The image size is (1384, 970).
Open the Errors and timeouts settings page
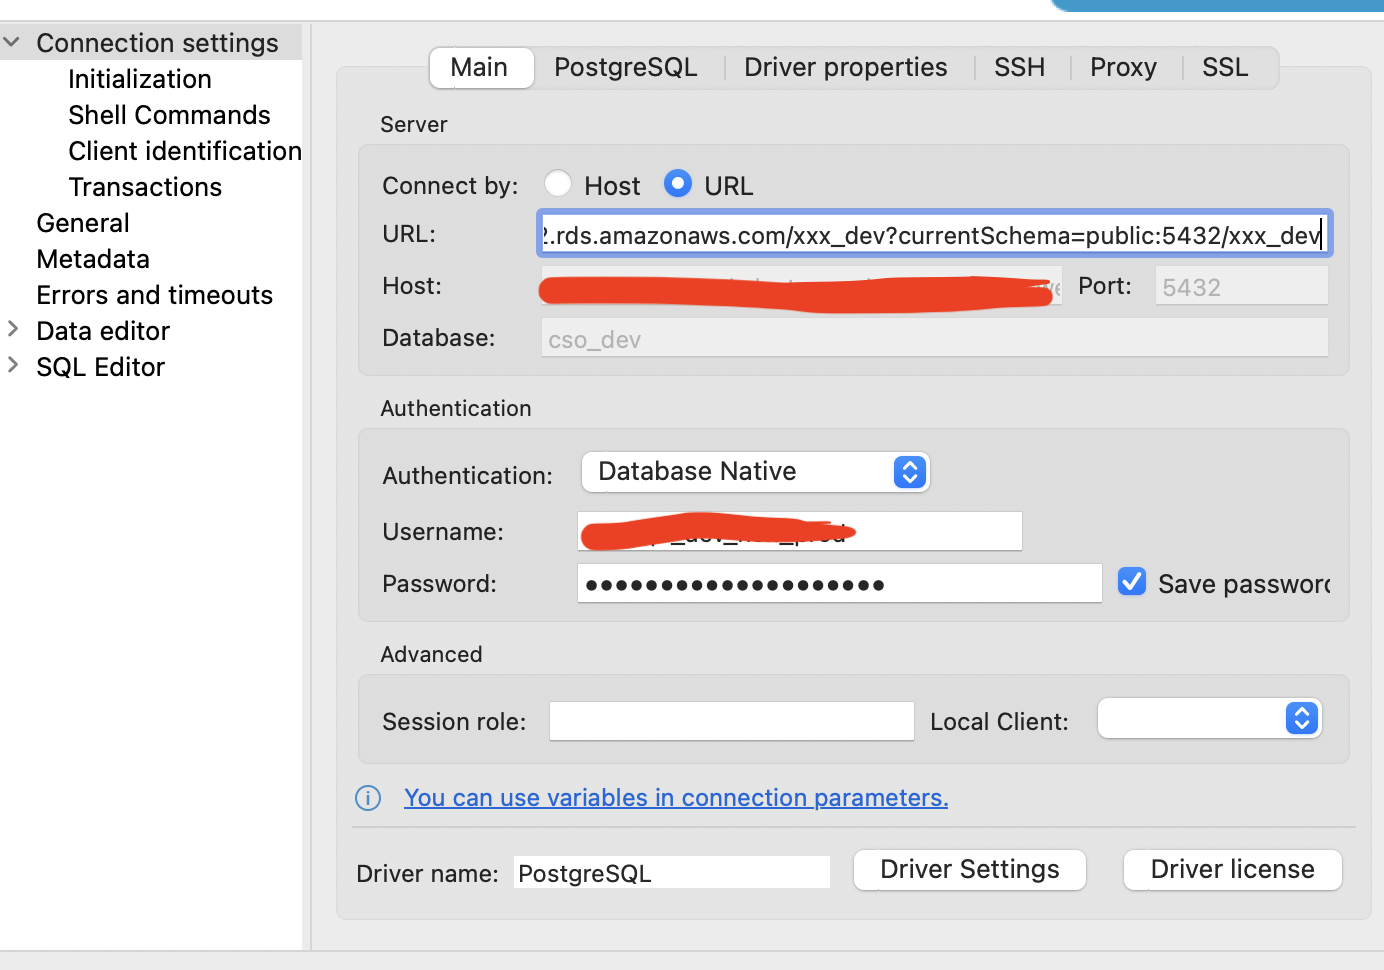[154, 295]
